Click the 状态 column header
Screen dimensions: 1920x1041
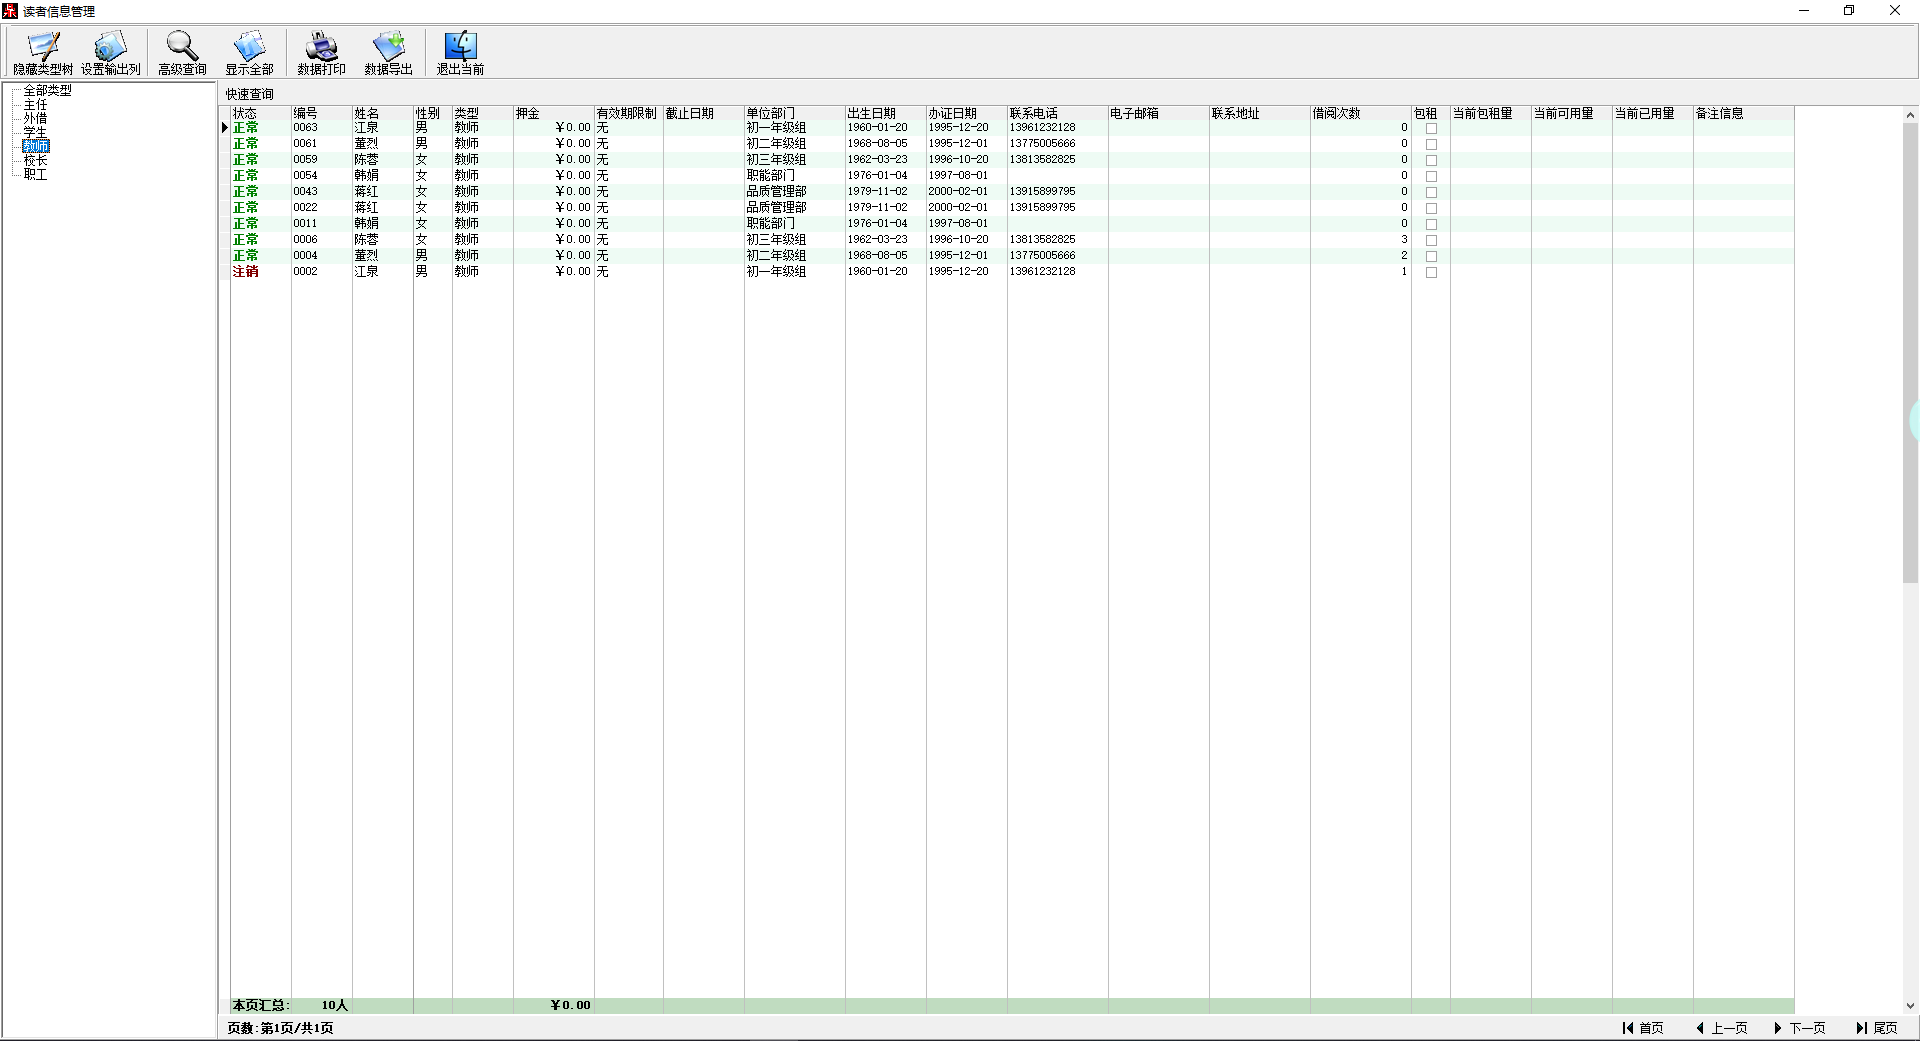tap(261, 113)
